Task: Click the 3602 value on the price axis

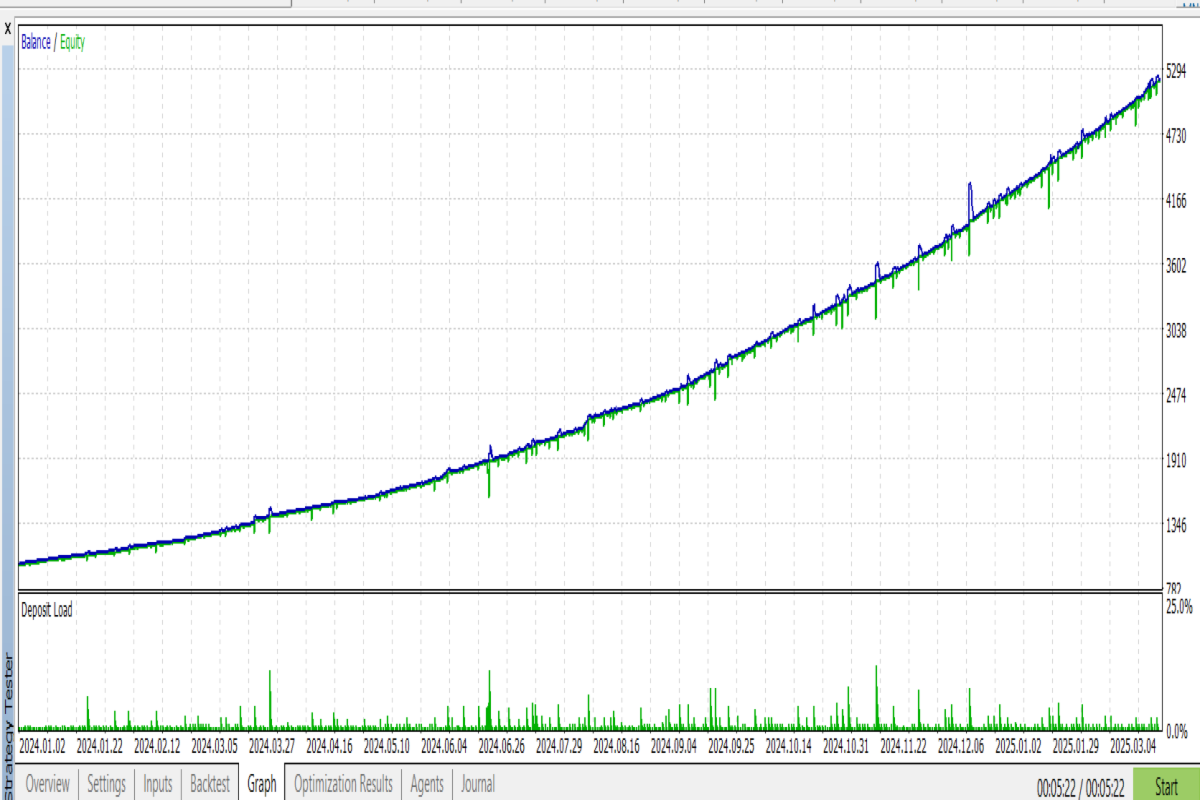Action: (x=1177, y=266)
